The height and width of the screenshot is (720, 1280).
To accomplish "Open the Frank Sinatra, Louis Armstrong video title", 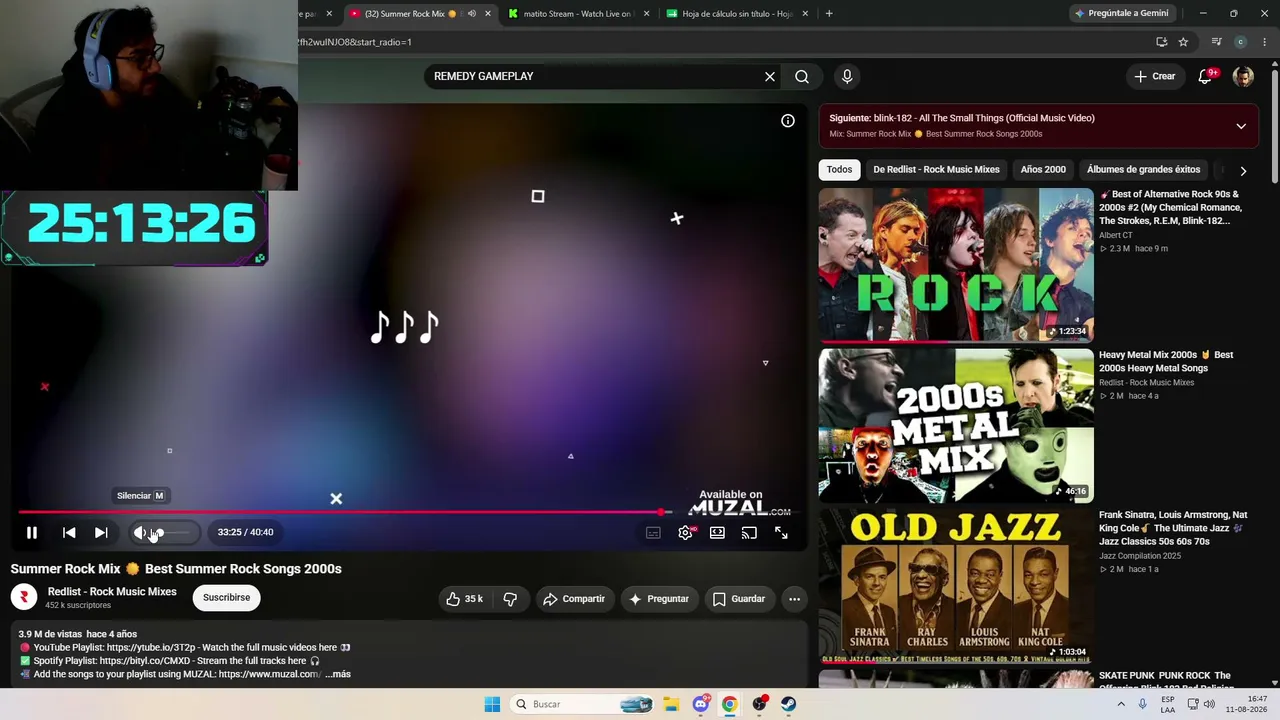I will [x=1173, y=528].
